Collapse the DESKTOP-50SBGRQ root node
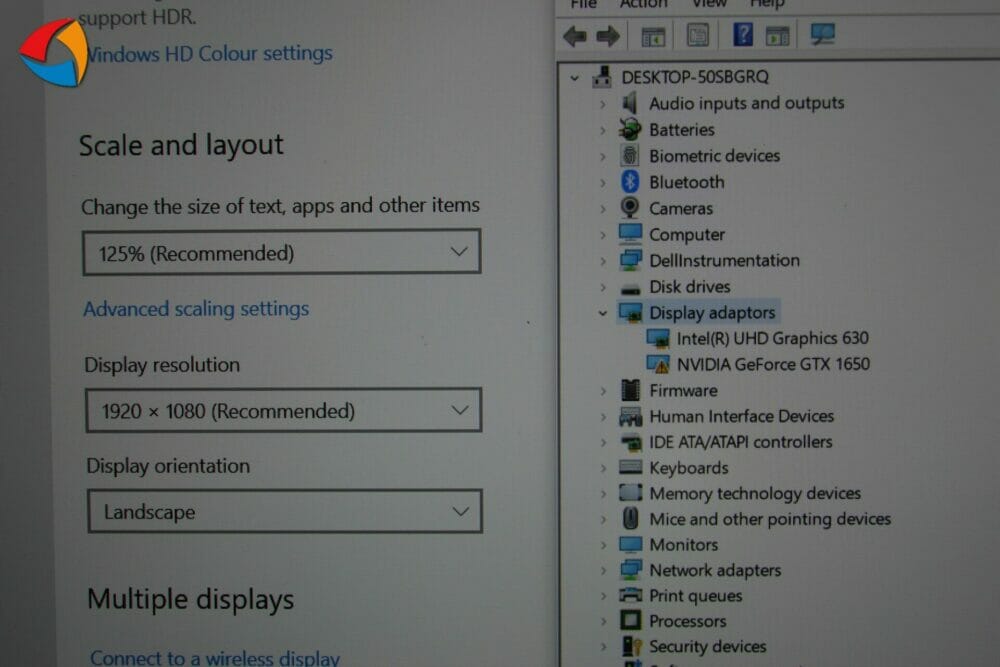The height and width of the screenshot is (667, 1000). coord(575,78)
